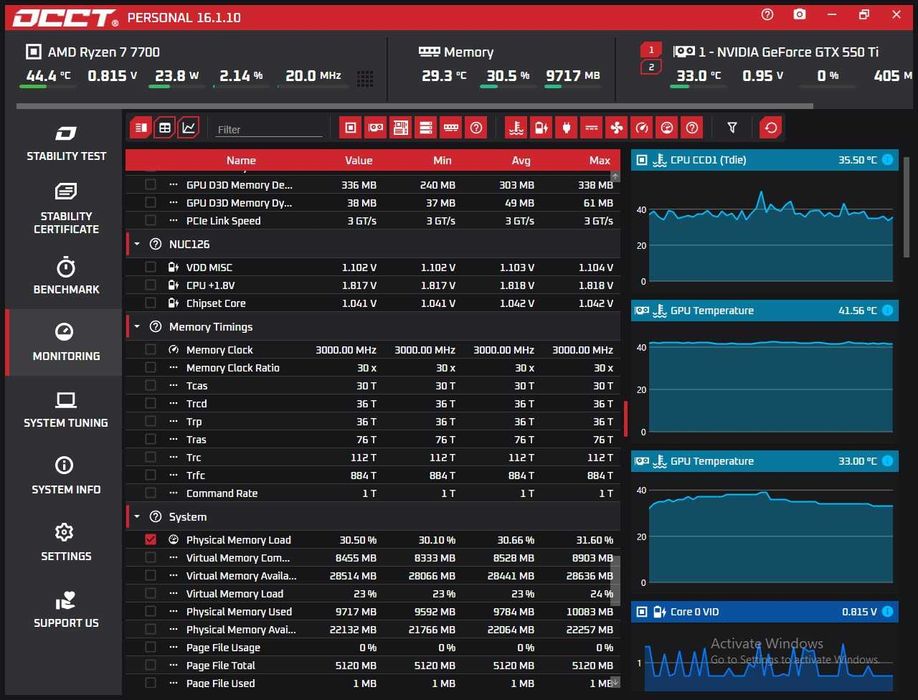Screen dimensions: 918x700
Task: Open the Support Us page
Action: (x=66, y=609)
